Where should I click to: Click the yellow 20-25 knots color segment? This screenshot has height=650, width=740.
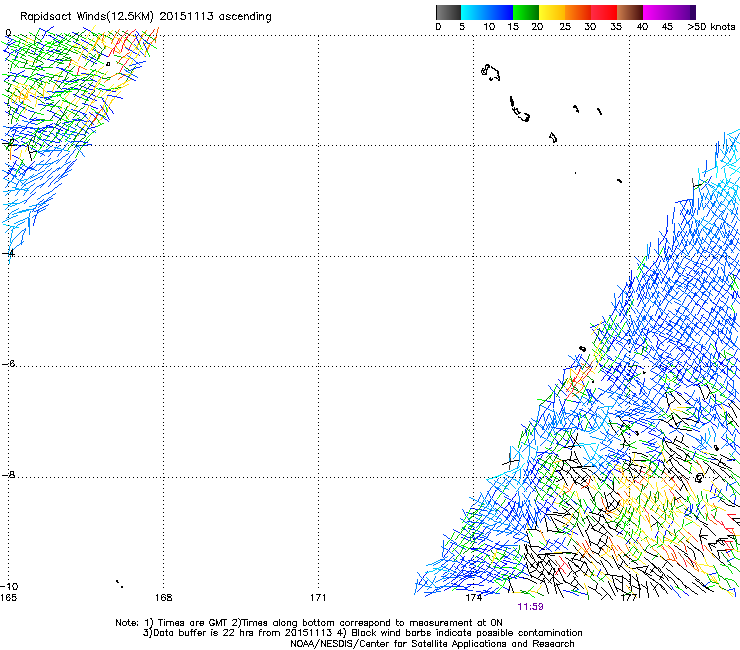(552, 12)
